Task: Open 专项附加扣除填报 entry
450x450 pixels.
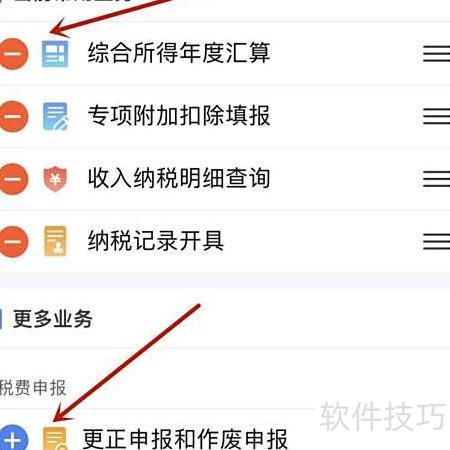Action: click(179, 116)
